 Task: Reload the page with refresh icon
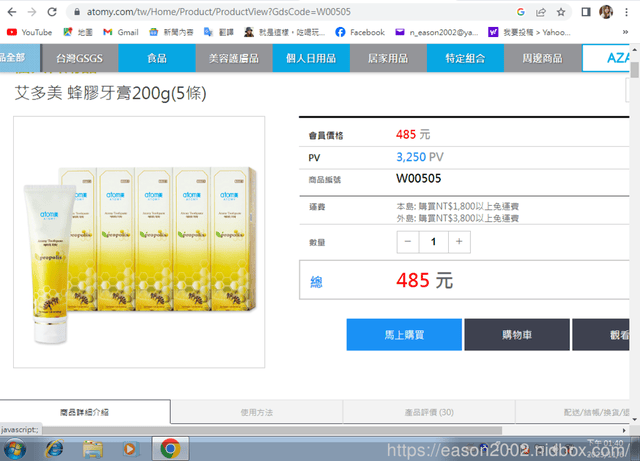click(x=52, y=12)
